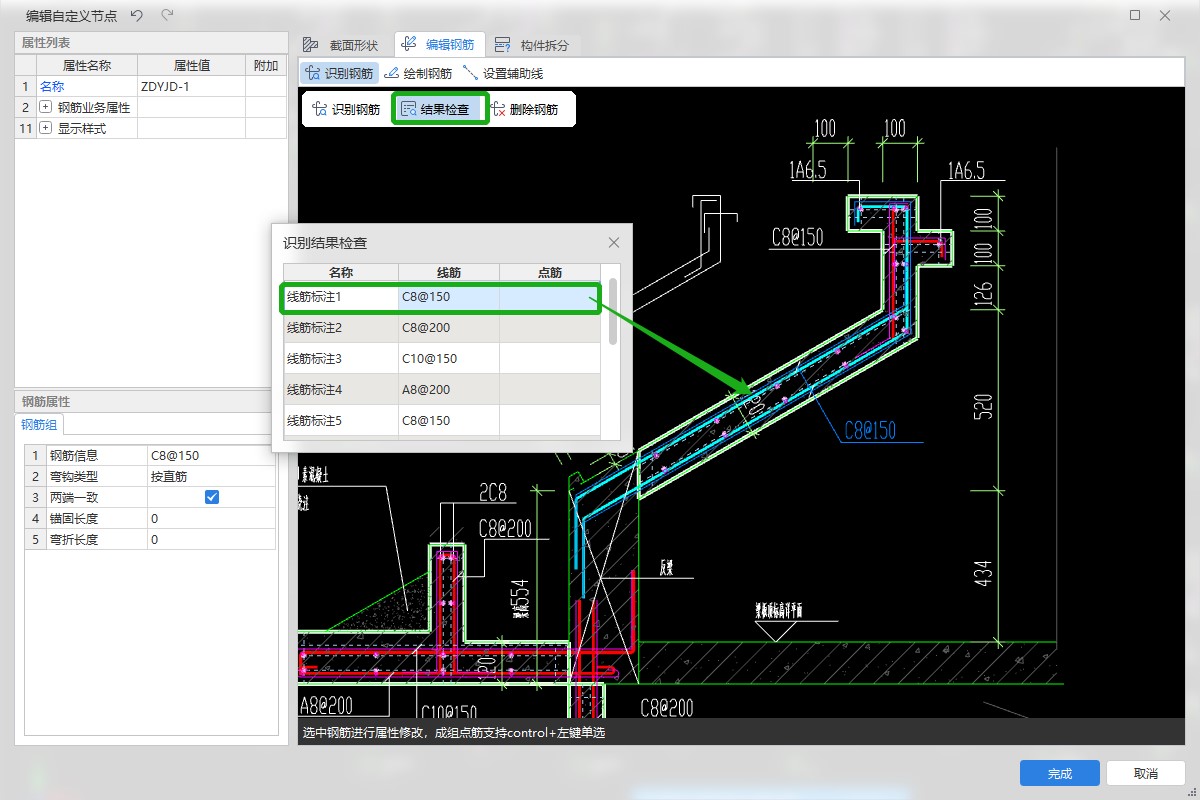Switch to the 截面形状 tab
This screenshot has width=1200, height=800.
[340, 45]
